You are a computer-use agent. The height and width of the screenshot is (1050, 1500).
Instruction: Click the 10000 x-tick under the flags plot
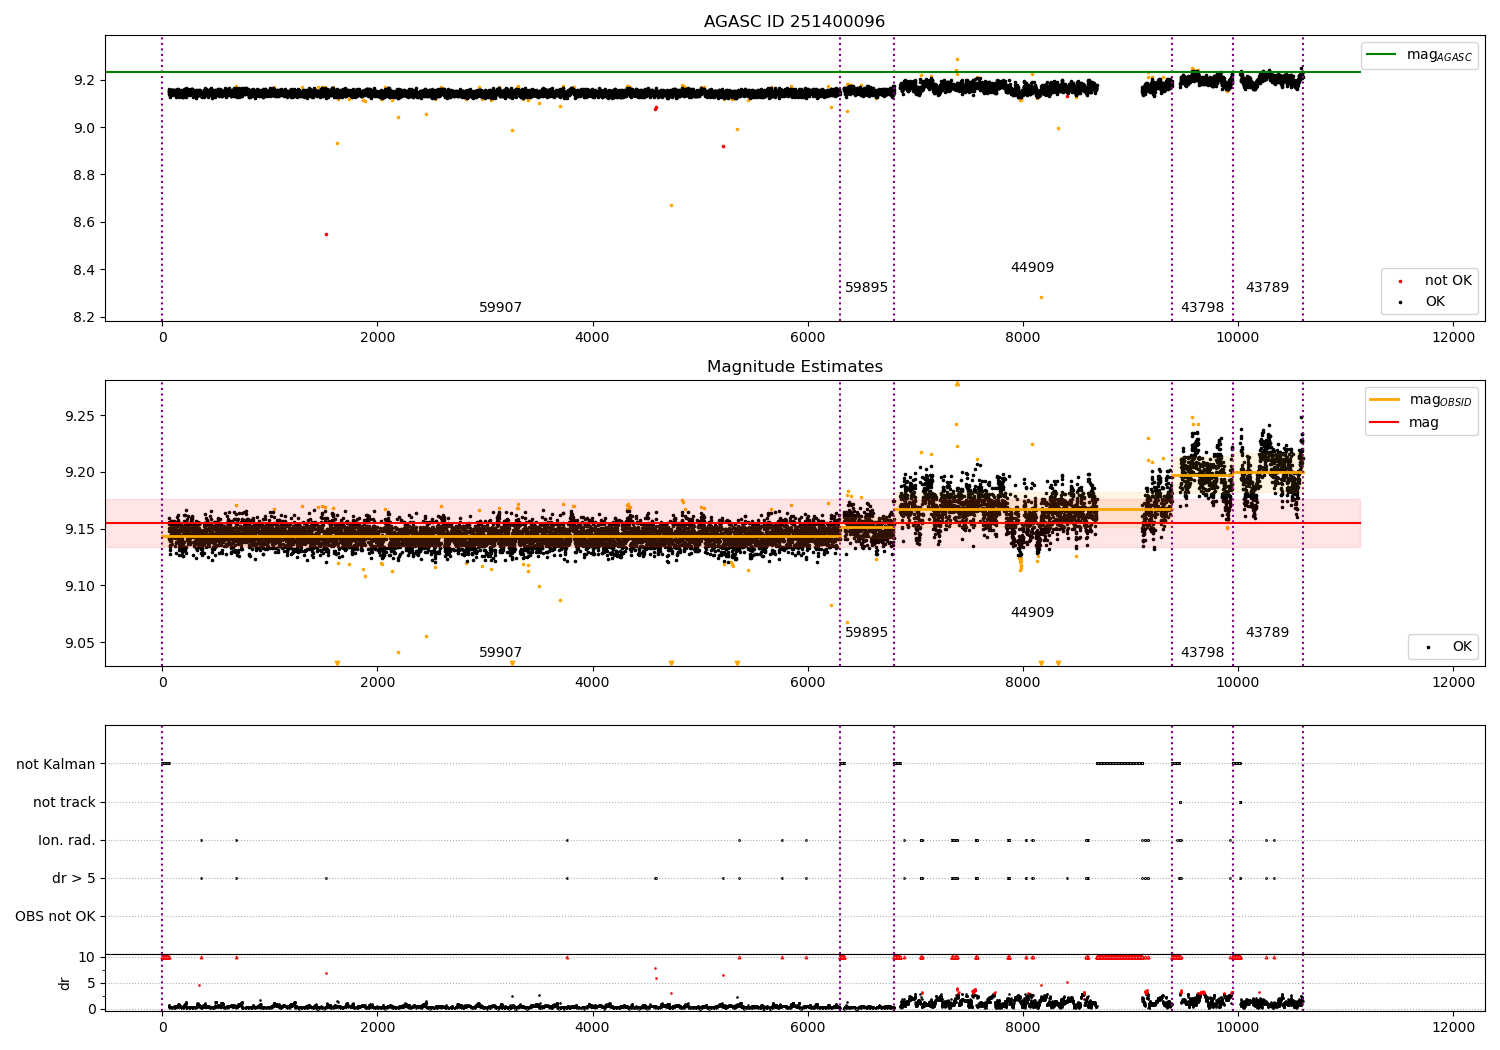click(1238, 1027)
